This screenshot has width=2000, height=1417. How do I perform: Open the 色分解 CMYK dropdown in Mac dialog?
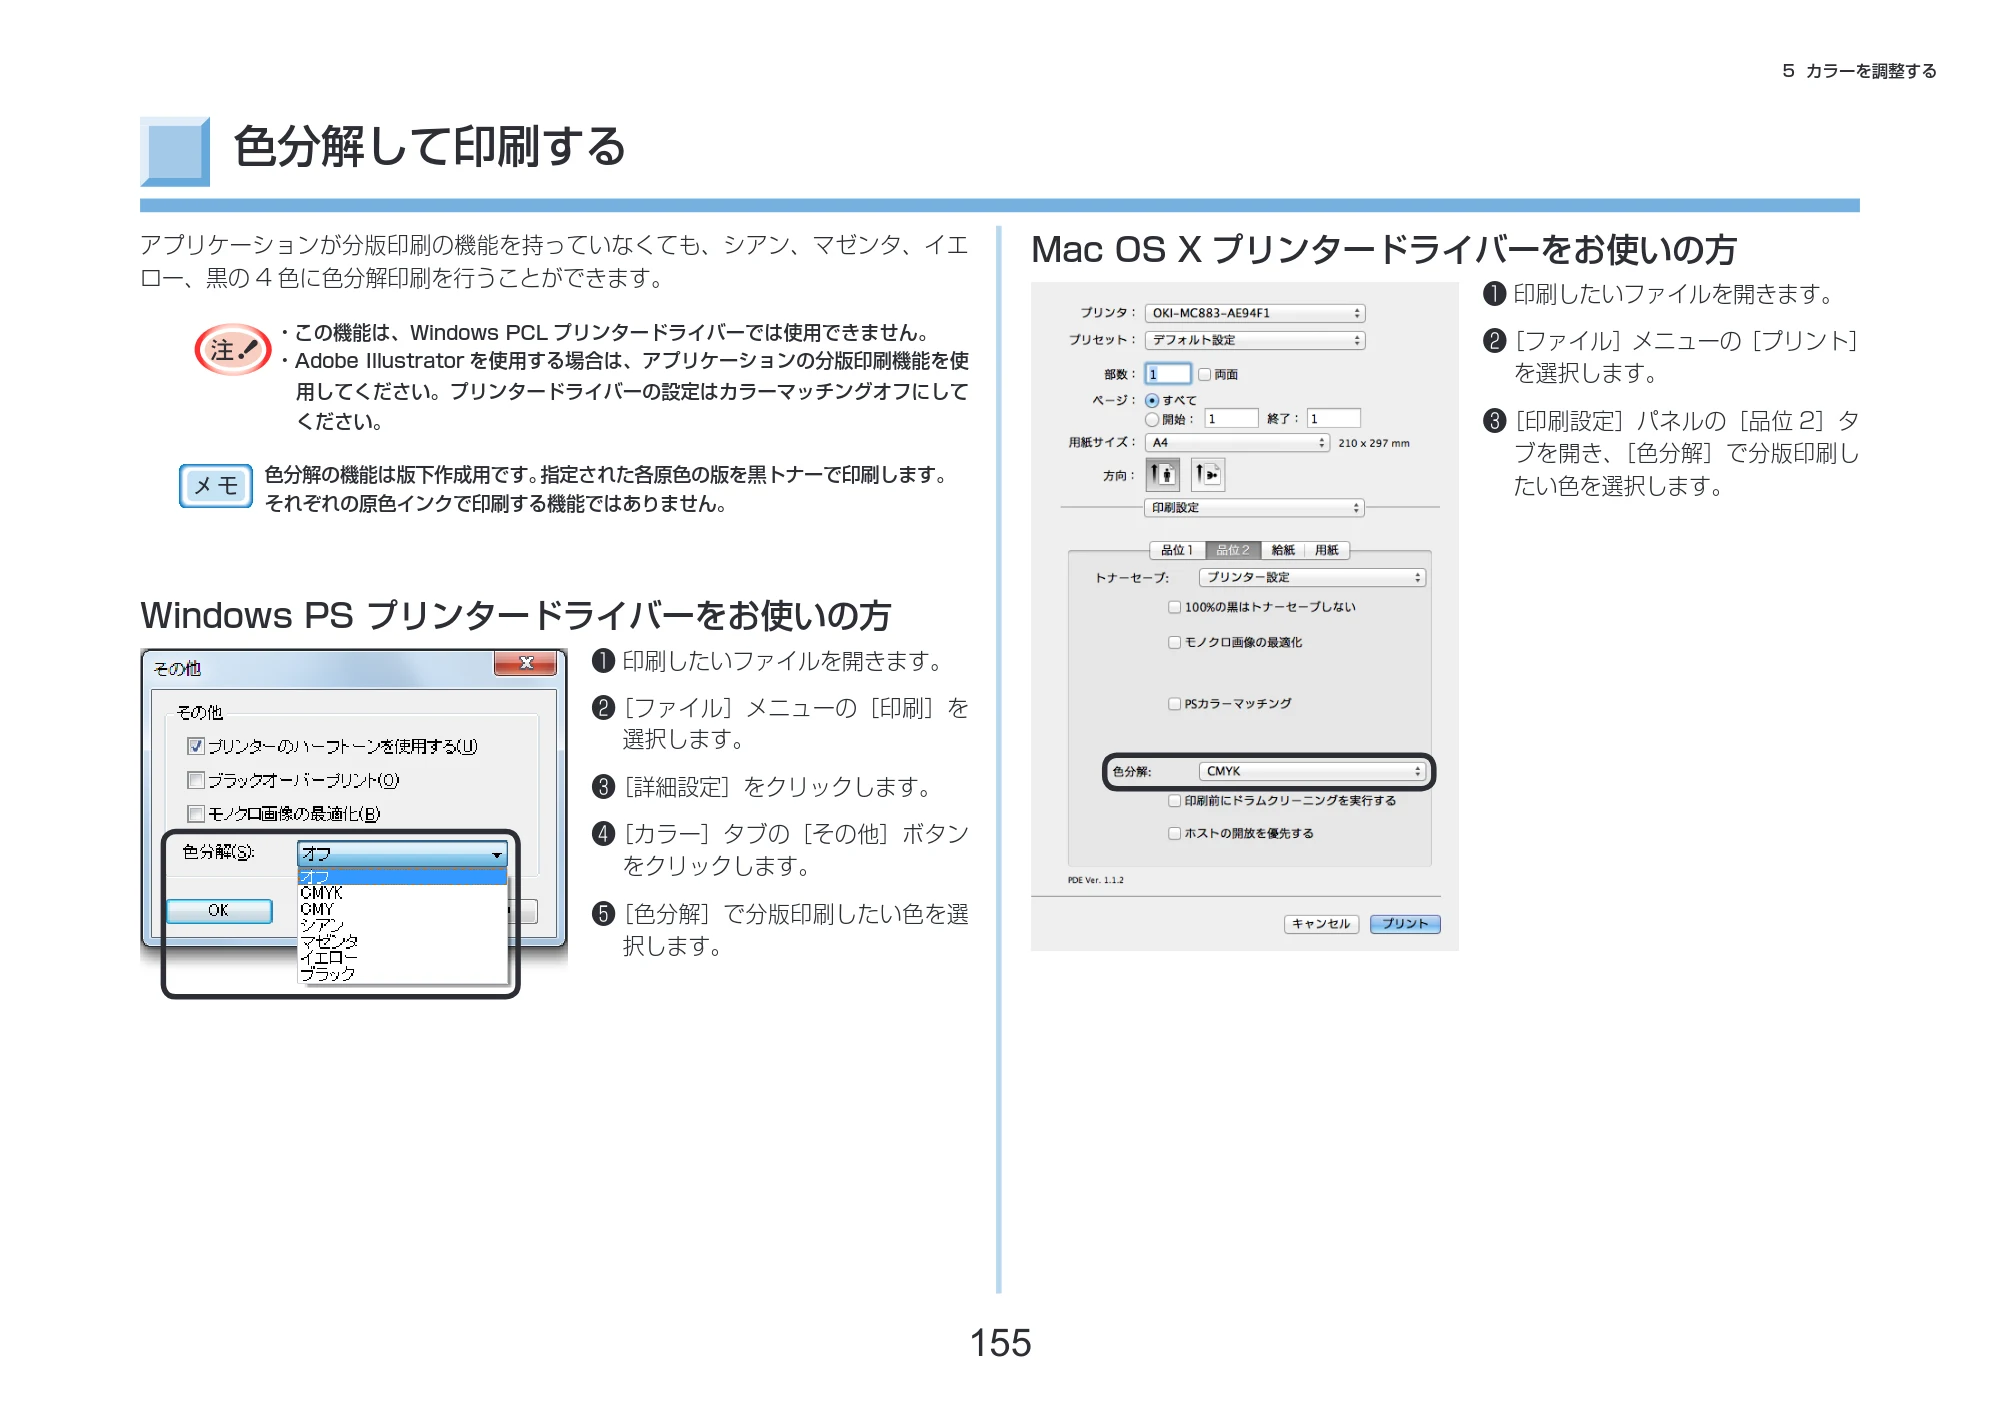[x=1312, y=771]
